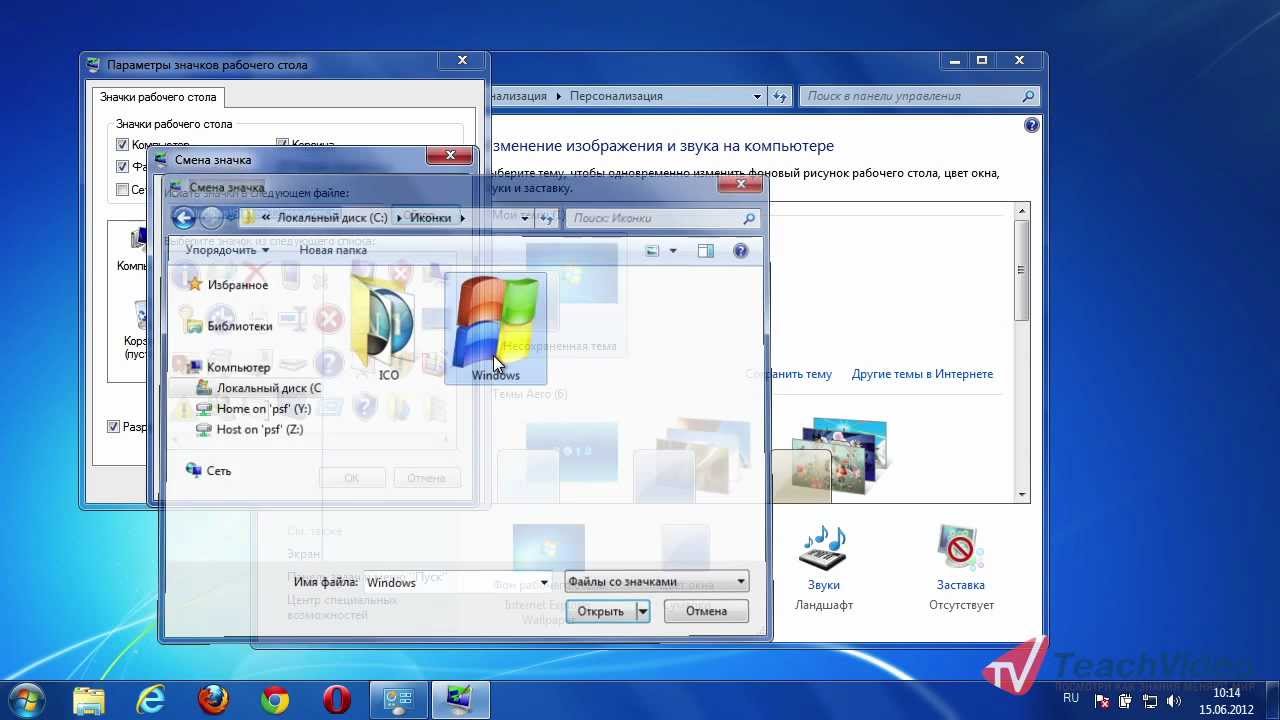Open network status in system tray

[x=1150, y=701]
